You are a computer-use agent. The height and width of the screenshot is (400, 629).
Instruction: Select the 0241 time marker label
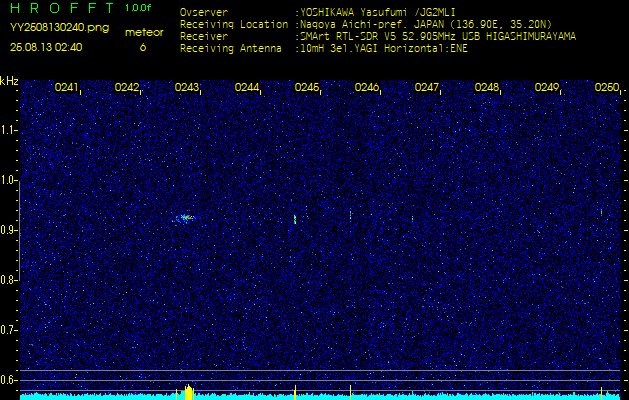coord(67,87)
